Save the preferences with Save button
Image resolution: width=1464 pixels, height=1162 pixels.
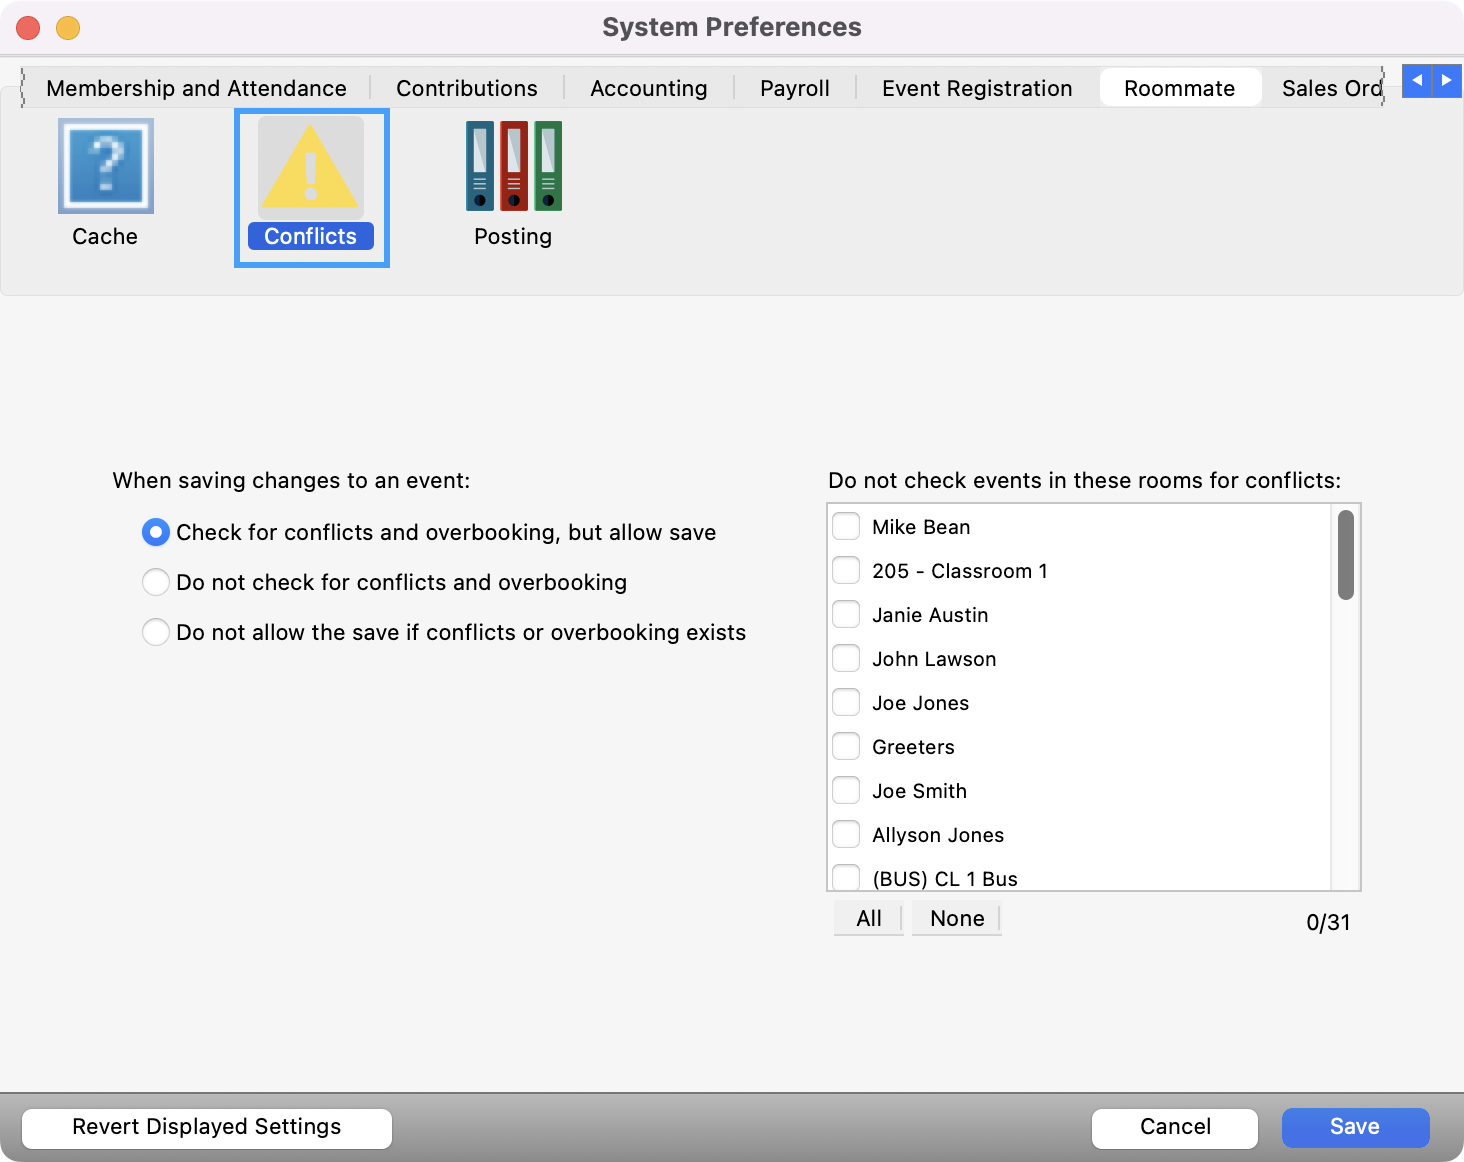click(x=1354, y=1127)
